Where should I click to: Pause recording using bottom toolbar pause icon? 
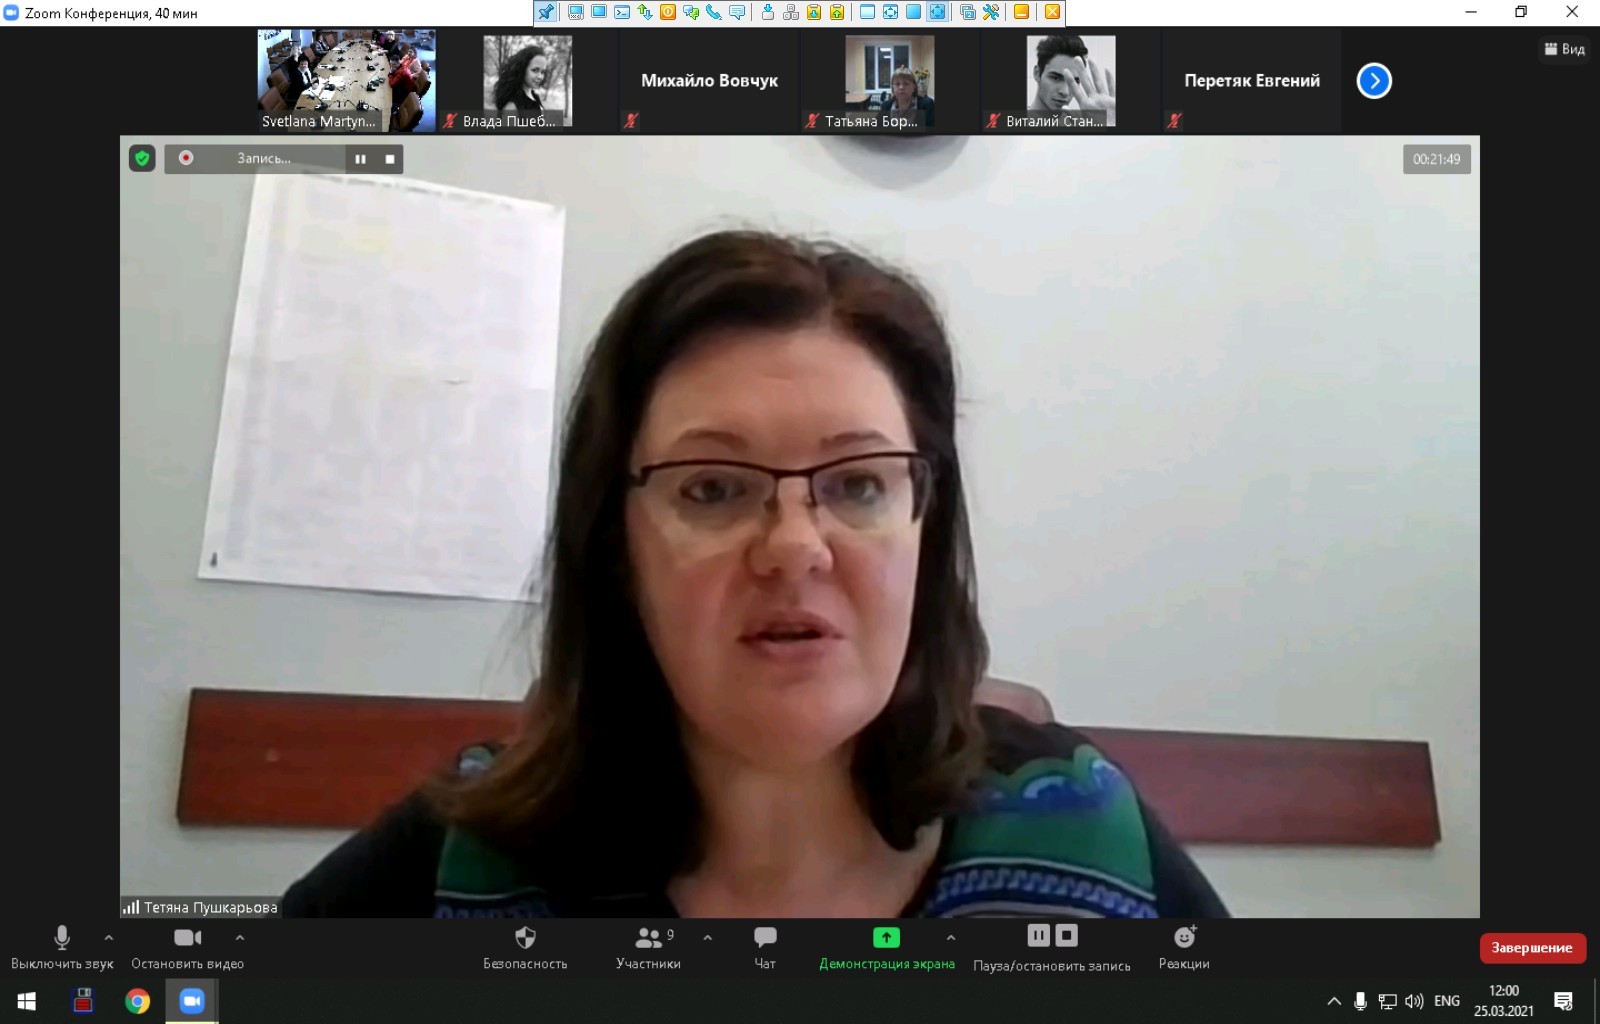point(1039,936)
